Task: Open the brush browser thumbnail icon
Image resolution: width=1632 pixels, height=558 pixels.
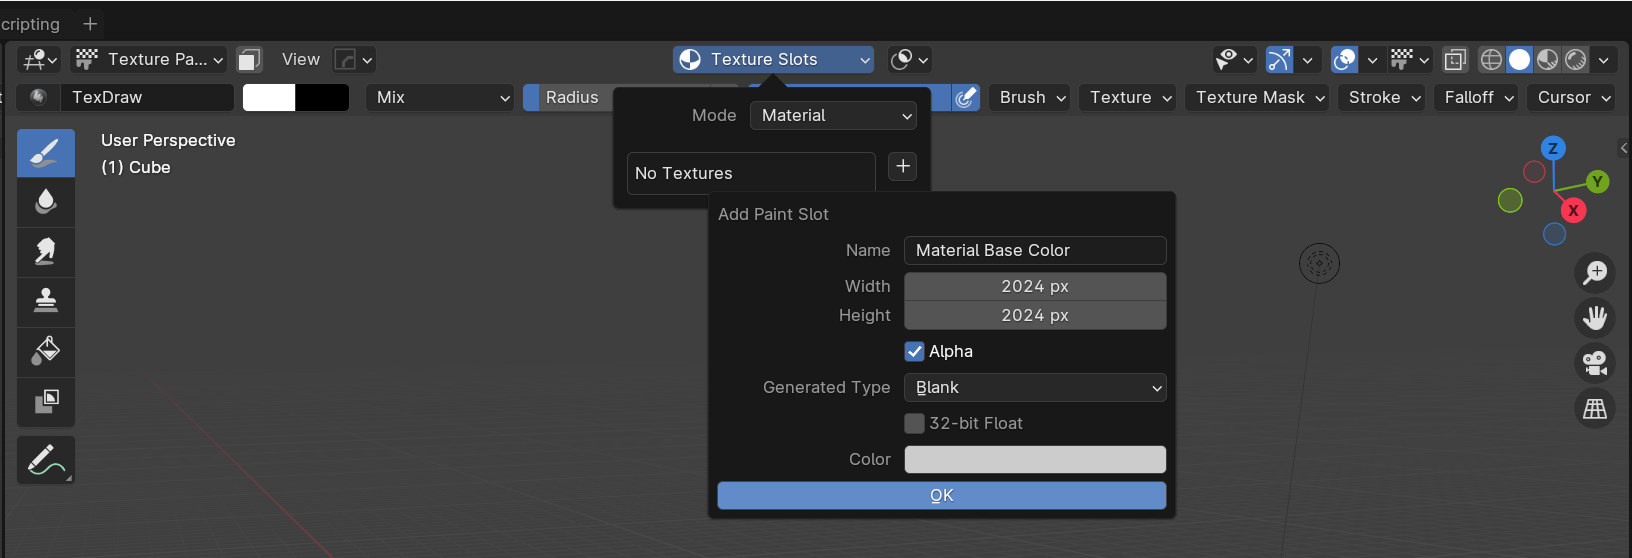Action: click(39, 97)
